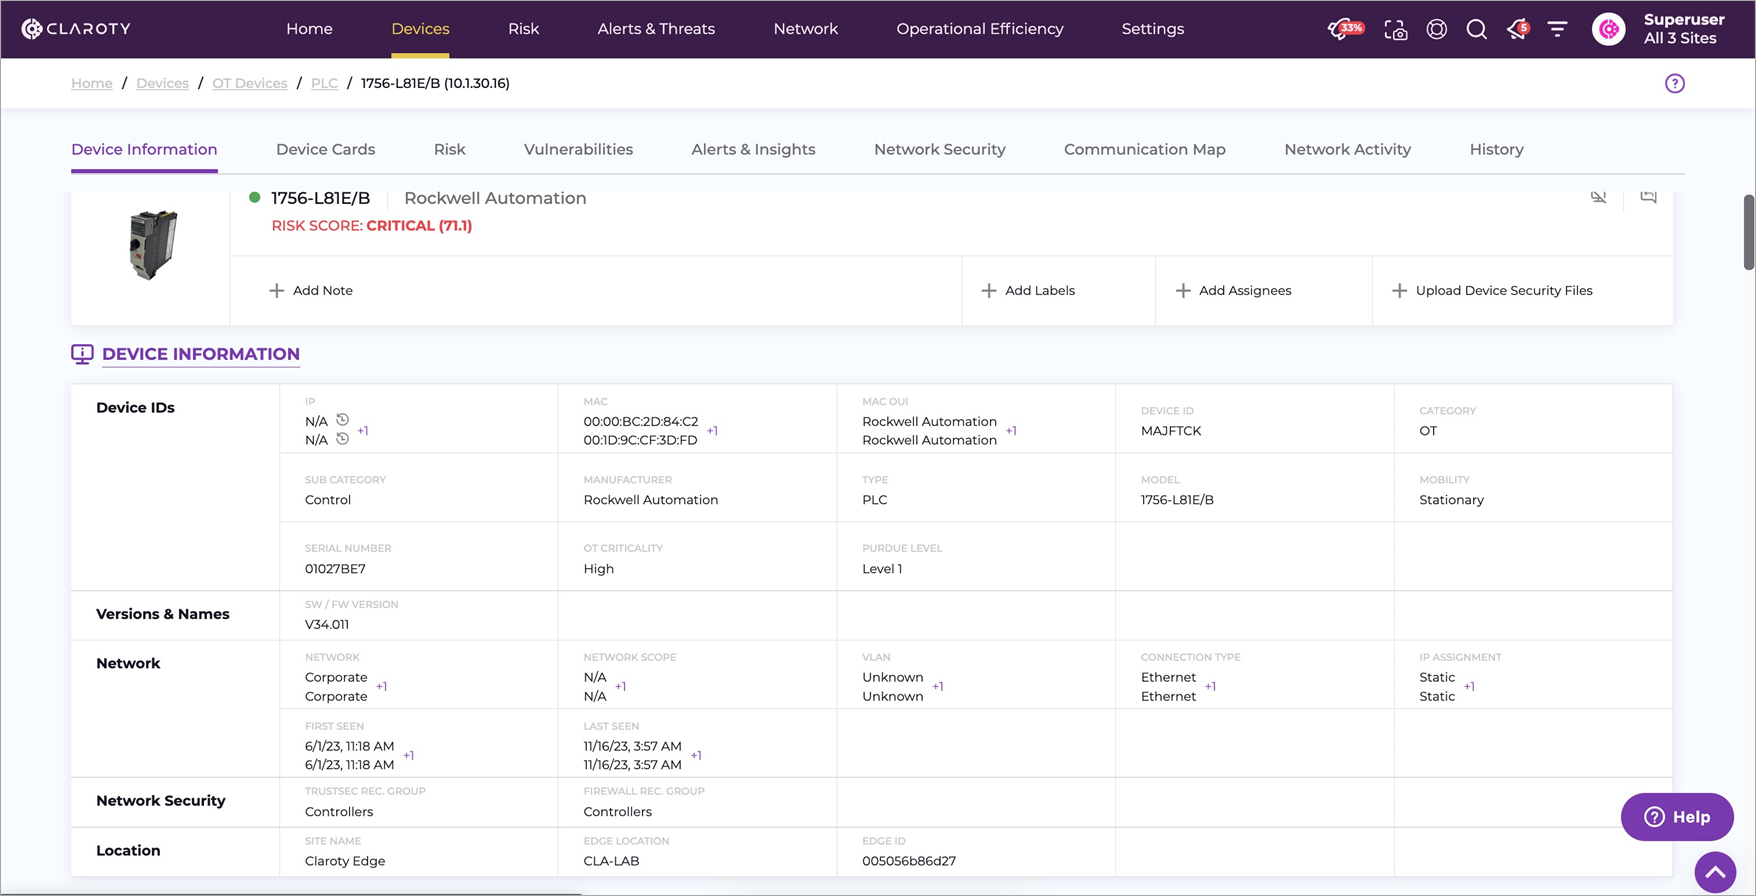Switch to the History tab

point(1497,150)
